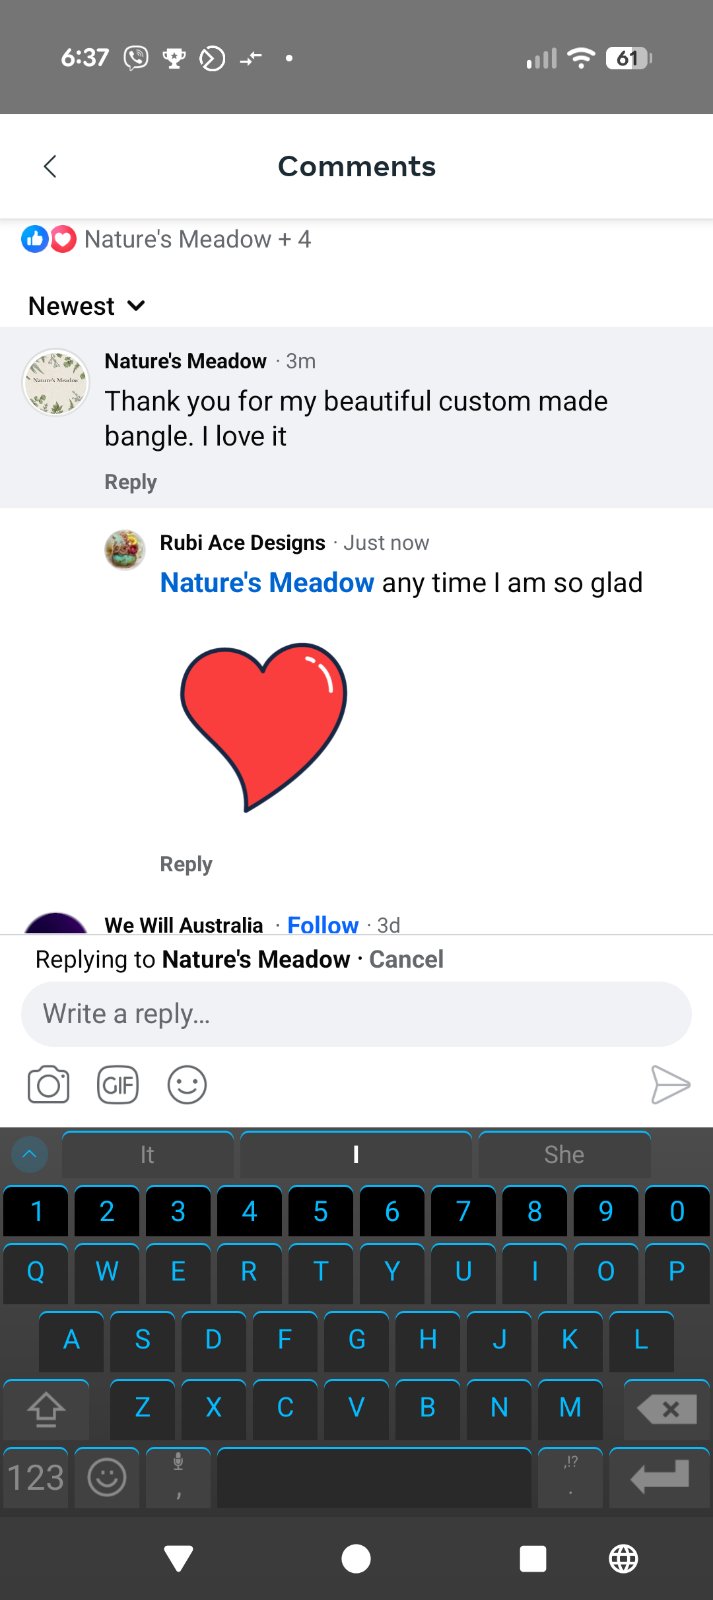Collapse the keyboard suggestion bar arrow
The image size is (713, 1600).
point(29,1154)
